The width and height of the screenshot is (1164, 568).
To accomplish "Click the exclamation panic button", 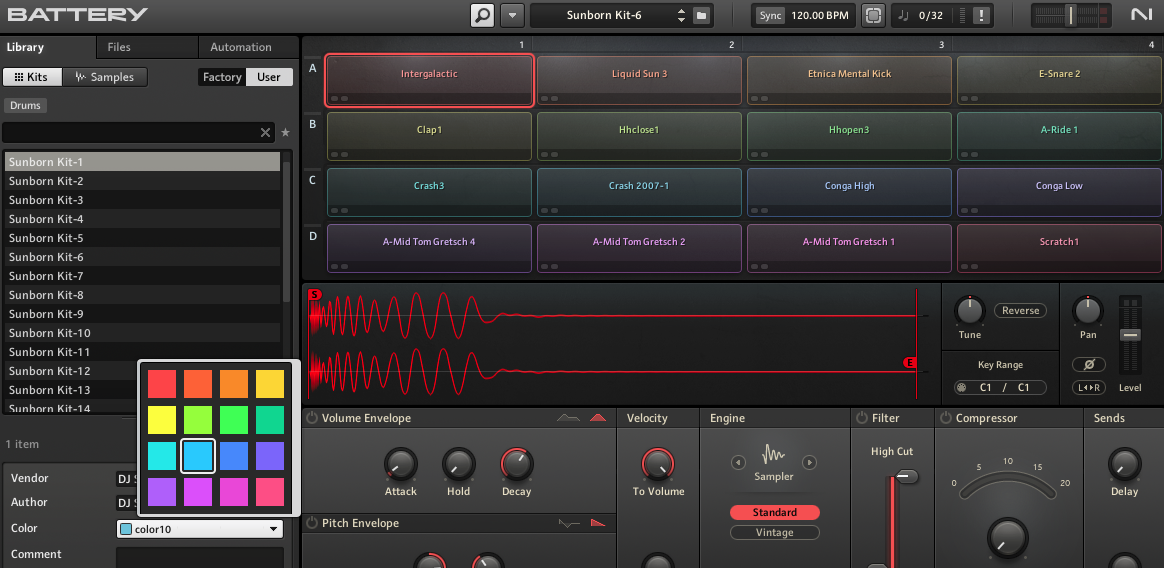I will pos(982,15).
